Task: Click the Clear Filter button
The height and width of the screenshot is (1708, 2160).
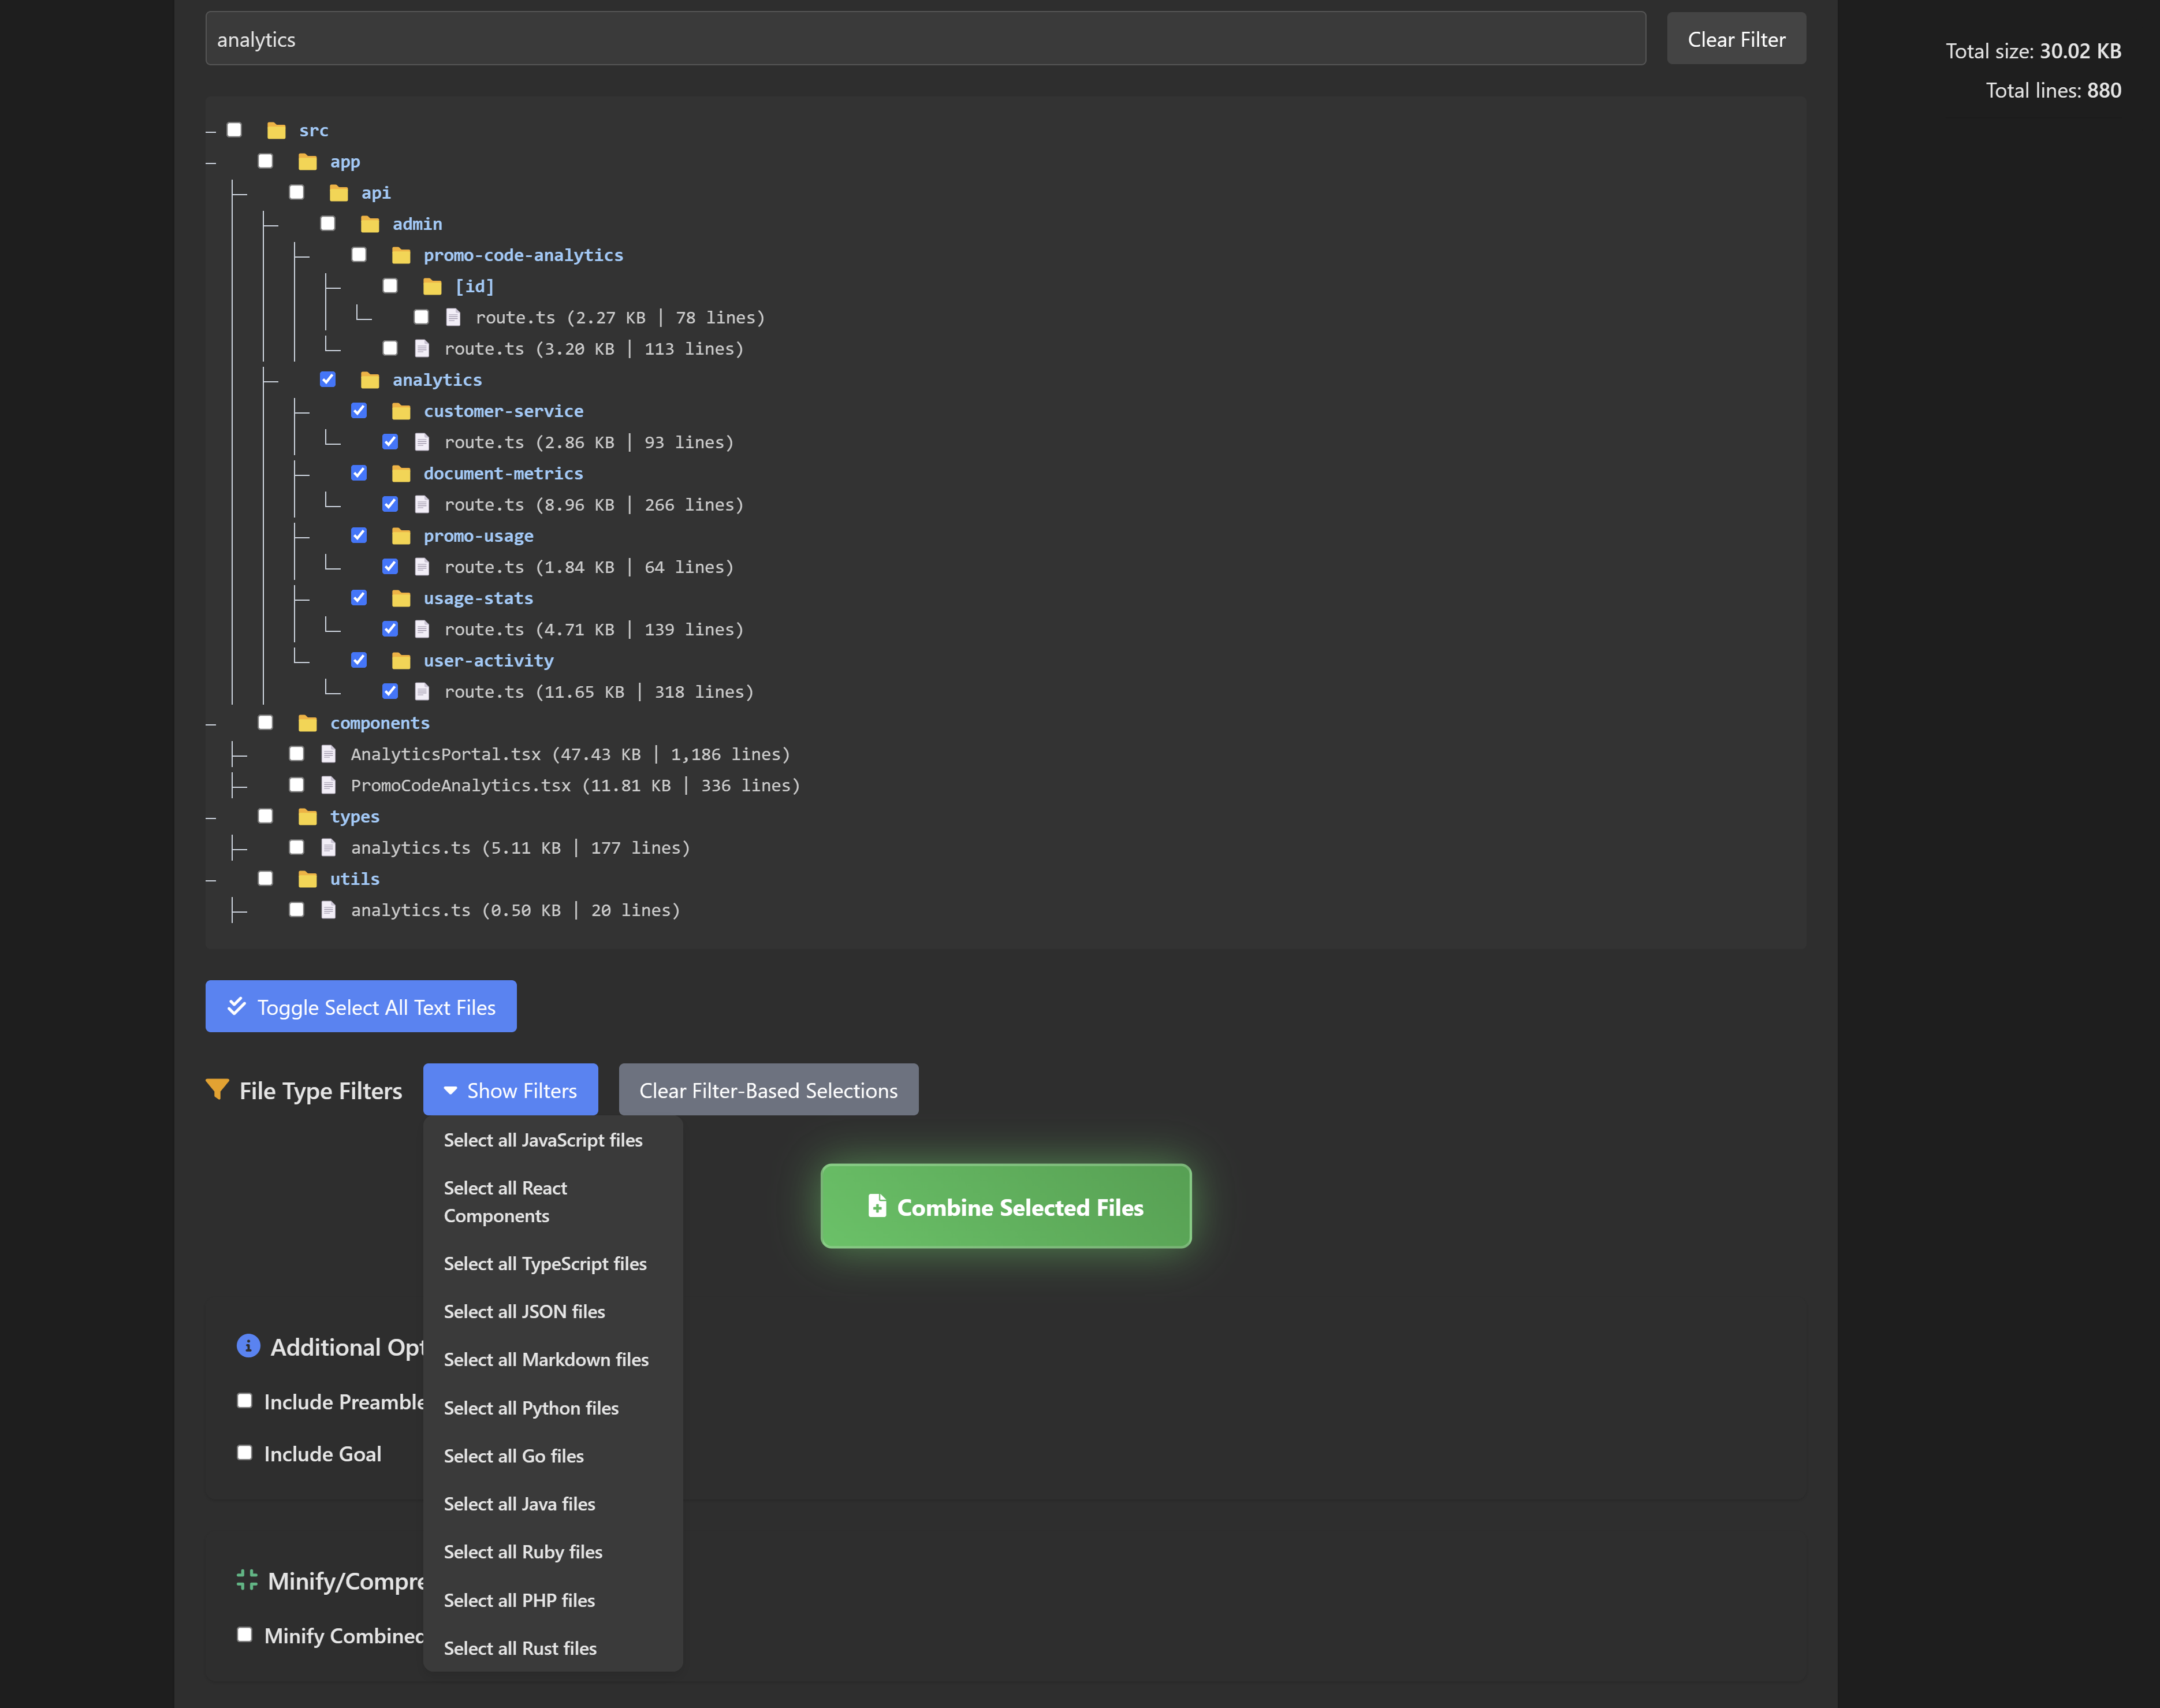Action: [x=1735, y=39]
